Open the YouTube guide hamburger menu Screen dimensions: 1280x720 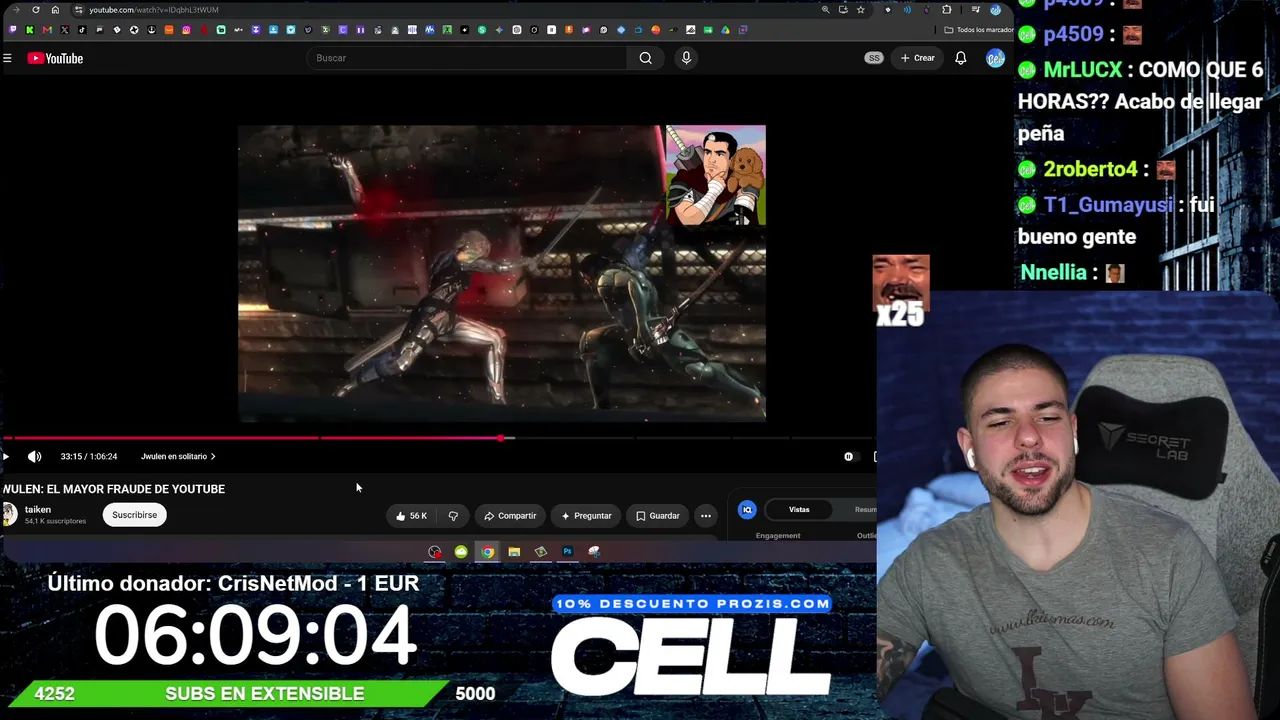pyautogui.click(x=7, y=58)
